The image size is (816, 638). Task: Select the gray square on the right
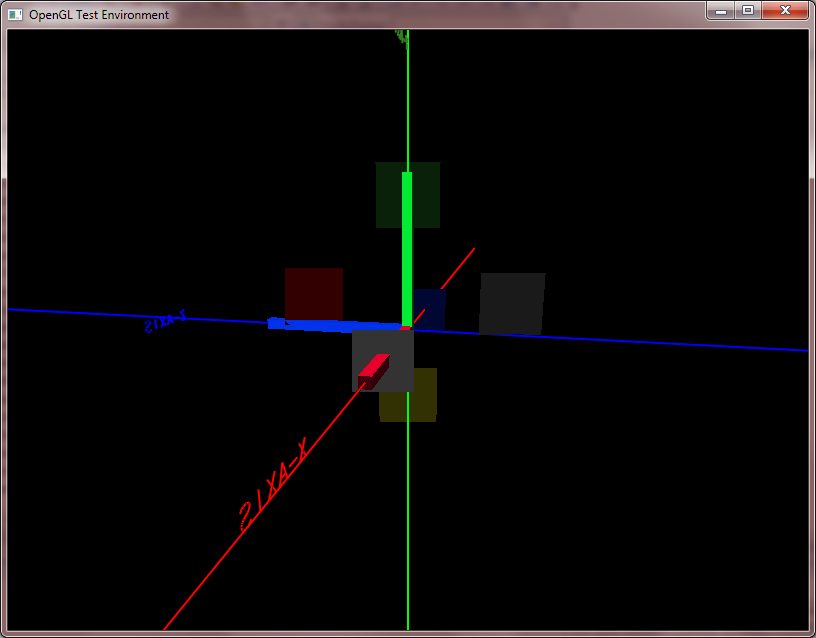click(x=512, y=303)
